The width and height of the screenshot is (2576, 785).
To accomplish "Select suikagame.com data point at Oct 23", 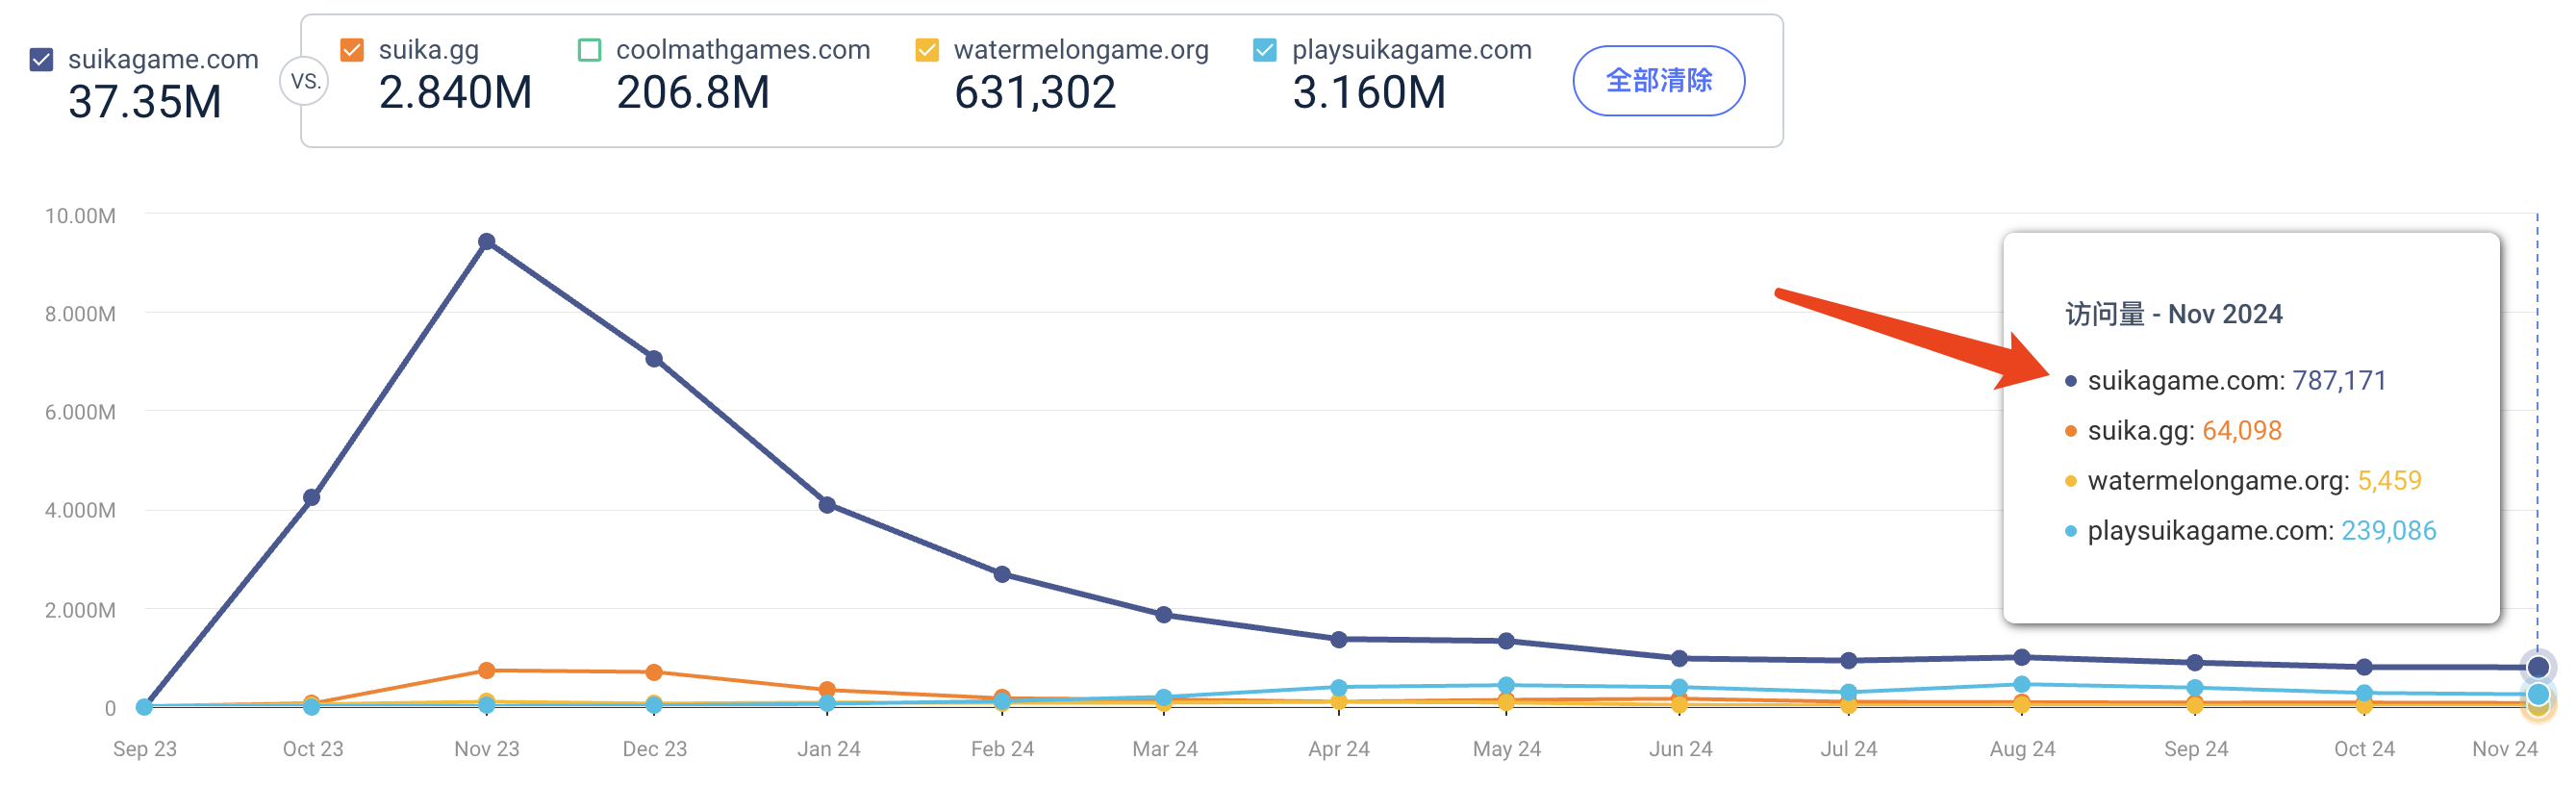I will [x=312, y=498].
